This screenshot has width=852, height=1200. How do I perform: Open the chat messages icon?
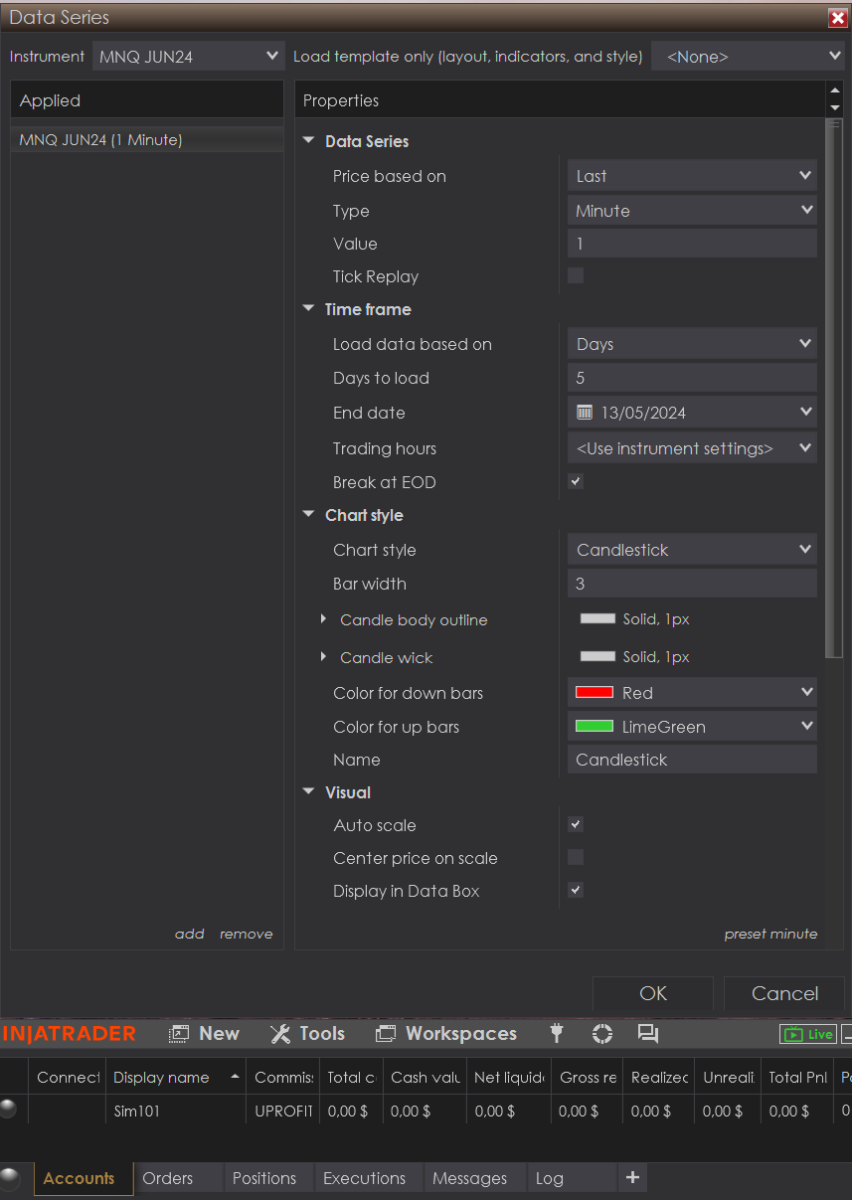pos(648,1034)
